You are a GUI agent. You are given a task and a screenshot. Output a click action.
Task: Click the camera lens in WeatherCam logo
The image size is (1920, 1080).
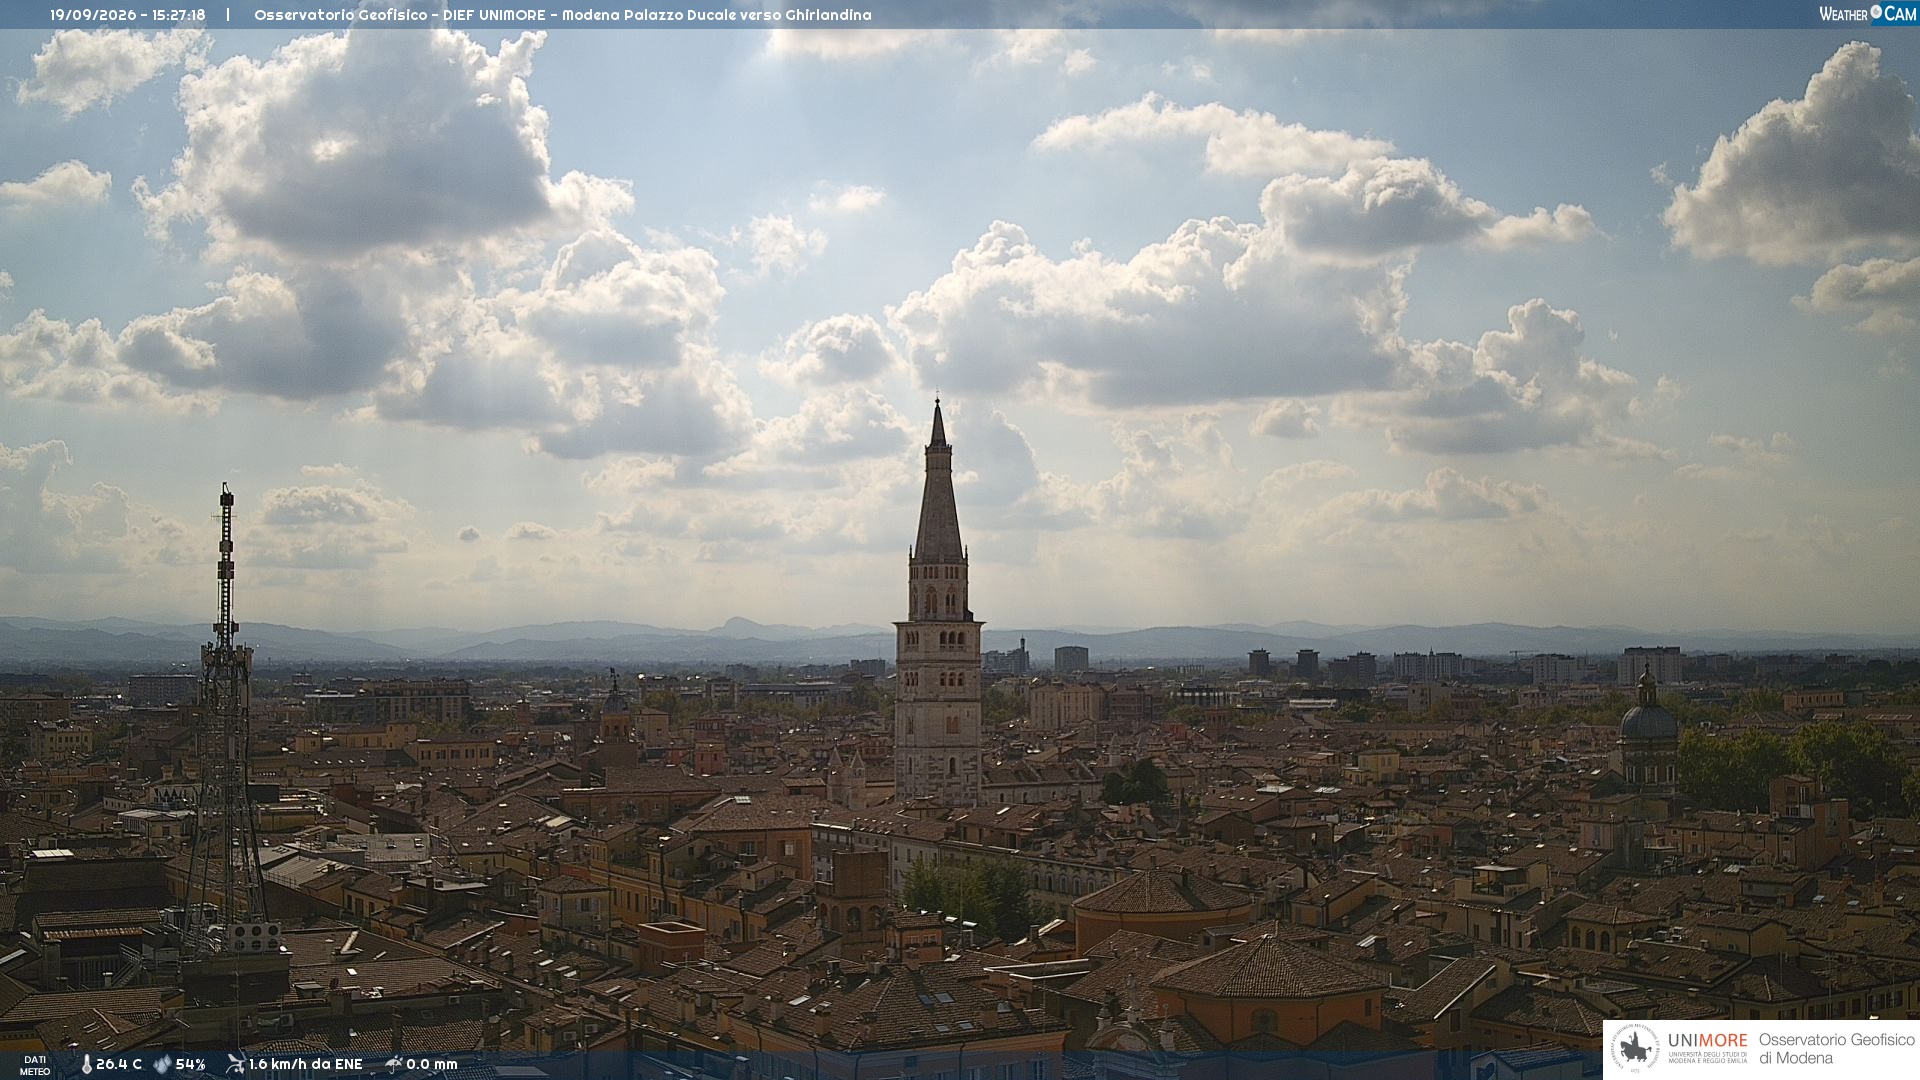click(1876, 12)
